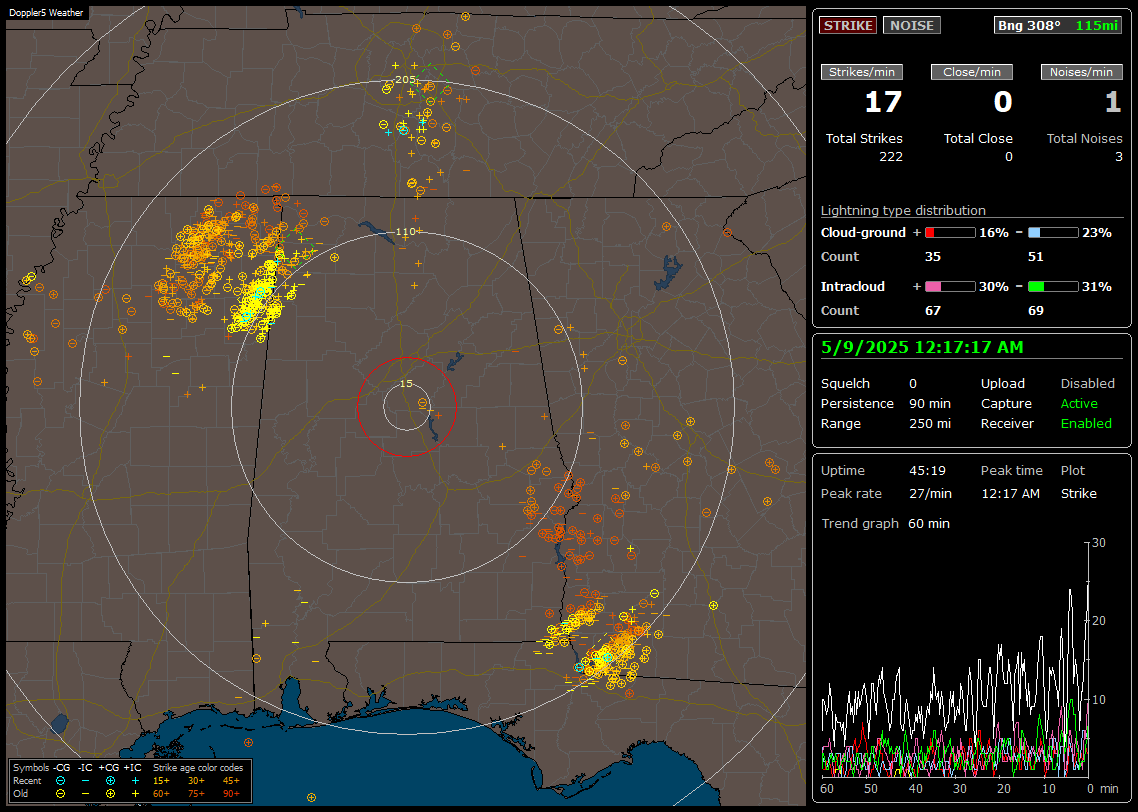Click the noises per minute value 1
Screen dimensions: 1138x812
[1113, 102]
